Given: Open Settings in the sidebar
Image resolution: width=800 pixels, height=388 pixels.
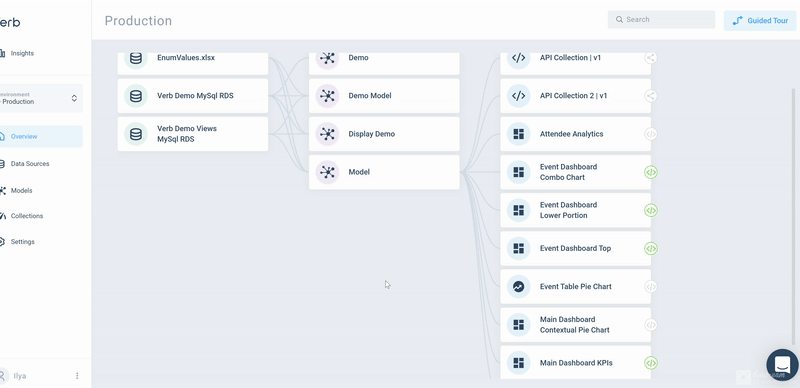Looking at the screenshot, I should (x=22, y=241).
